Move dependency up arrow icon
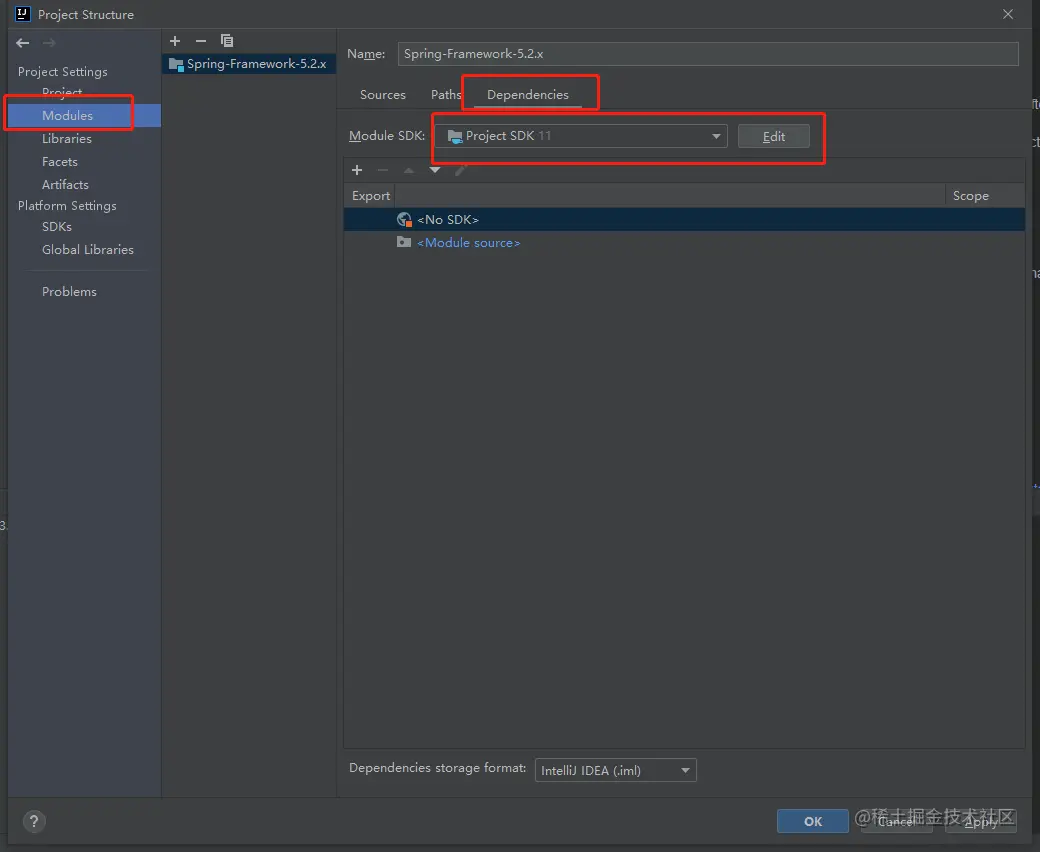This screenshot has height=852, width=1040. (409, 170)
